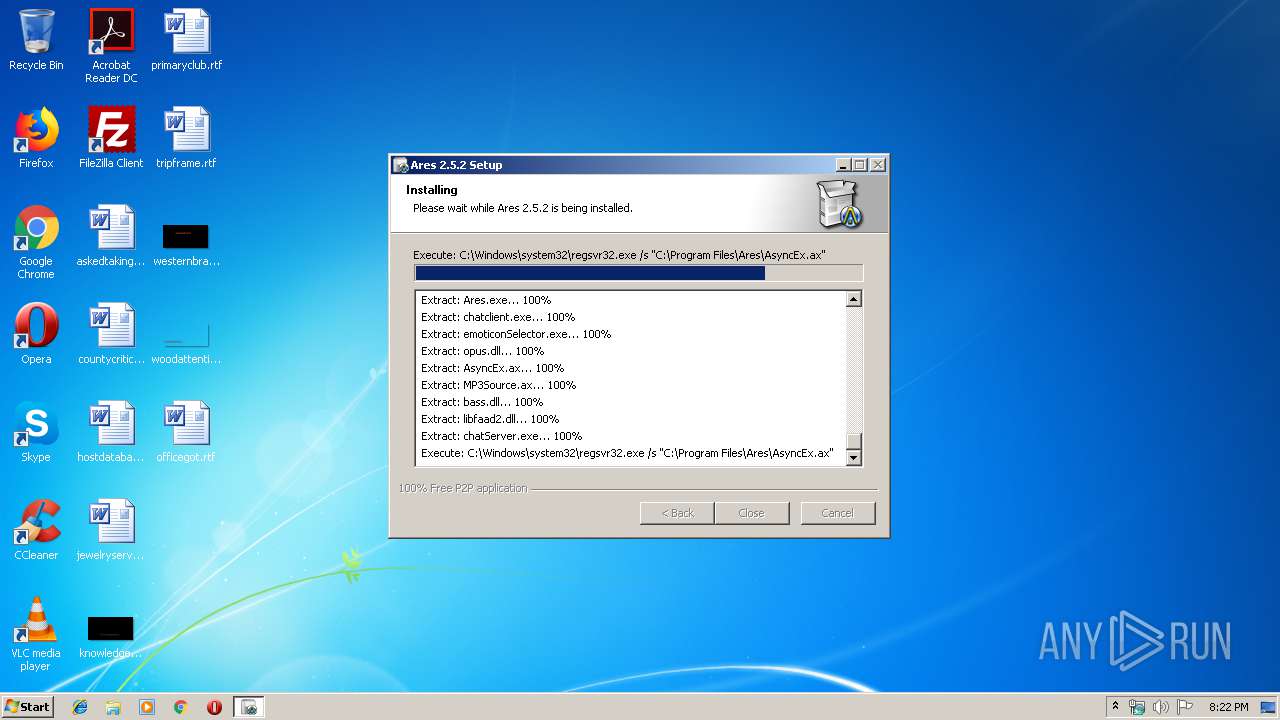Viewport: 1280px width, 720px height.
Task: Select 'Extract: bass.dll... 100%' line
Action: pyautogui.click(x=482, y=402)
